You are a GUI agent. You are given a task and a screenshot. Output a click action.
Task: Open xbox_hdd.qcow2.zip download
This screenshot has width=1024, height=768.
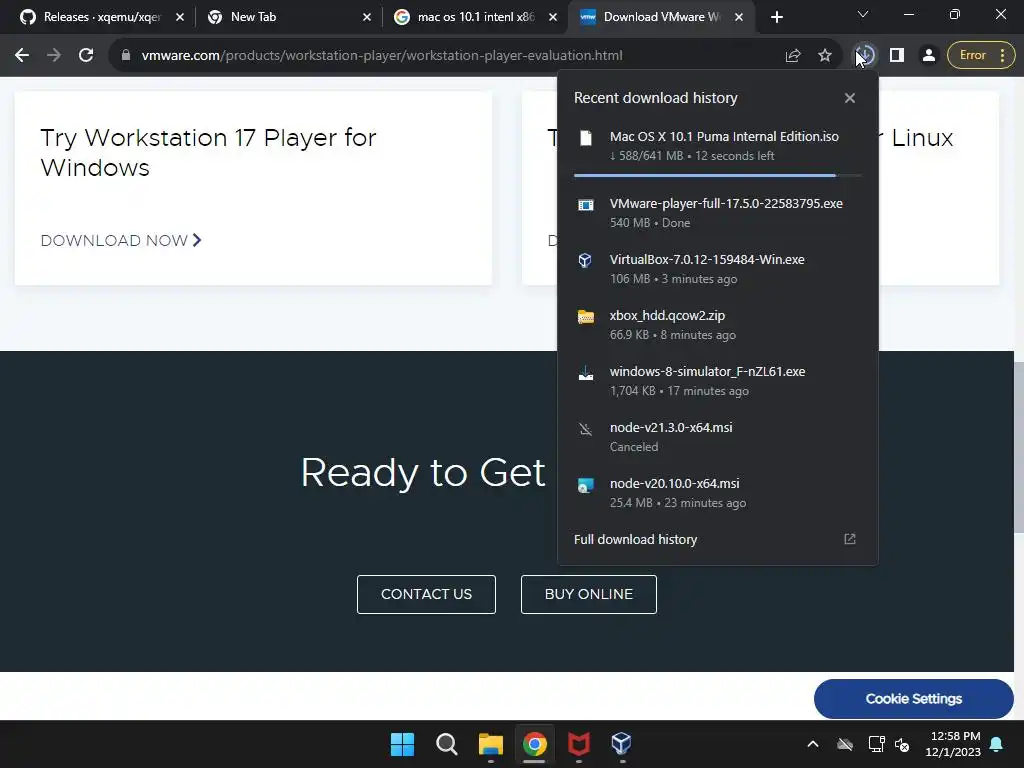(667, 315)
